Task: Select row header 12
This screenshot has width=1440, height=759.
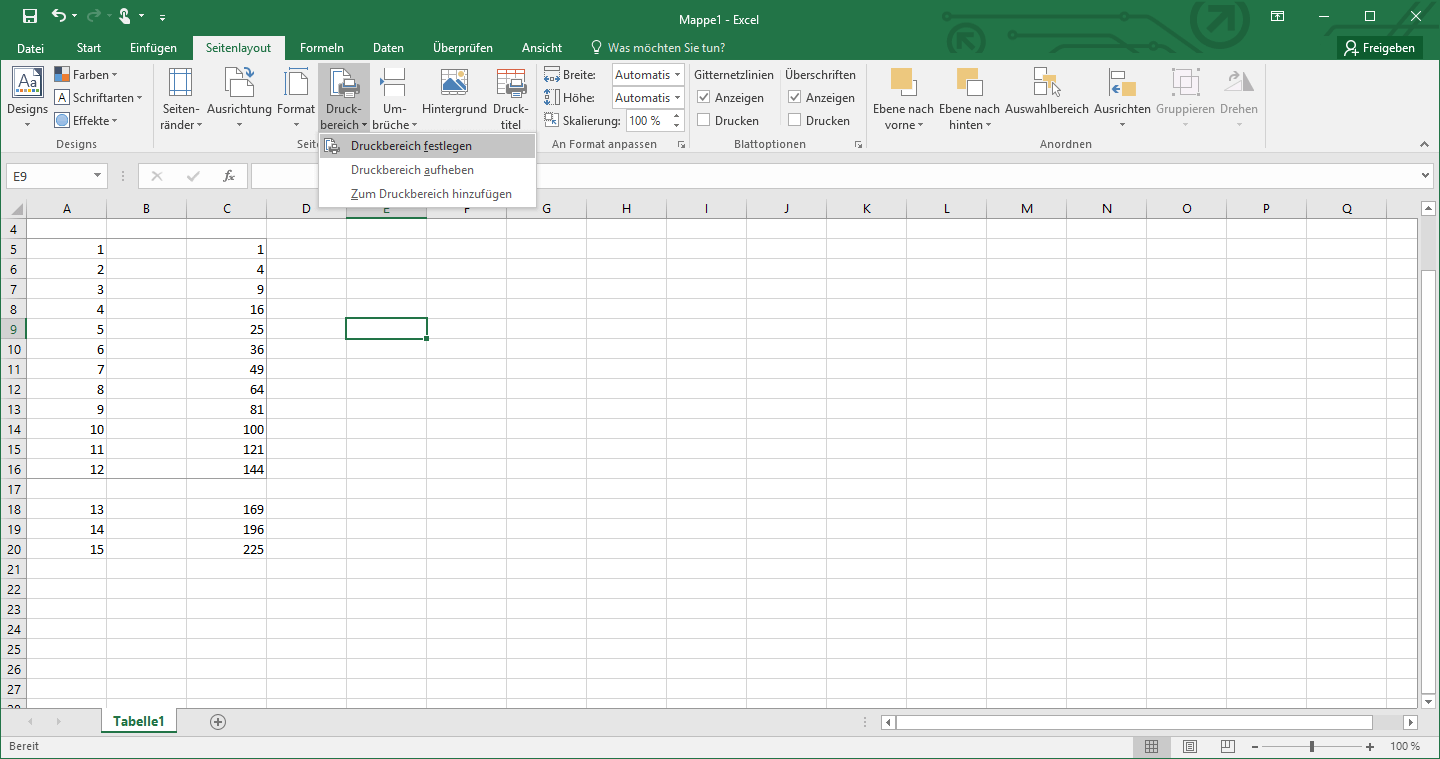Action: (14, 389)
